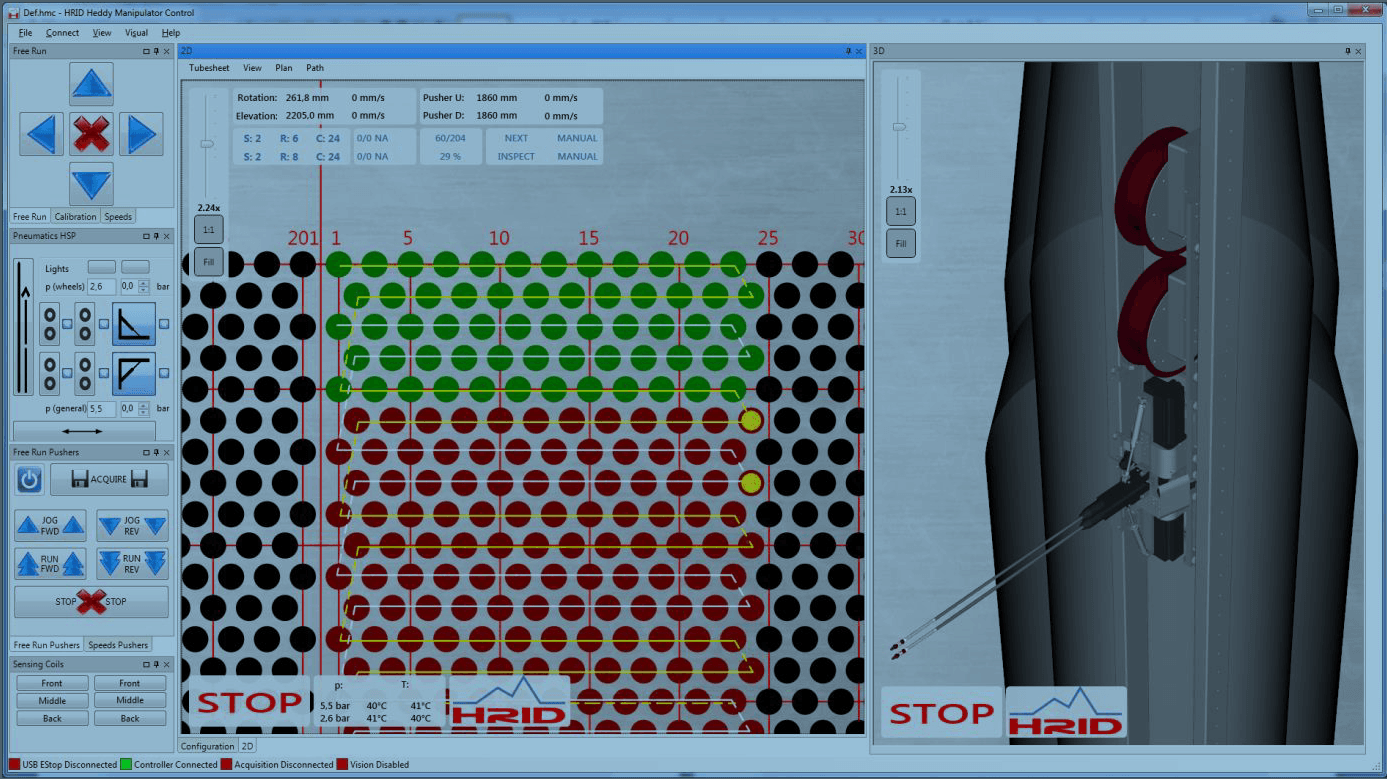
Task: Expand the Path menu in 2D panel
Action: tap(315, 68)
